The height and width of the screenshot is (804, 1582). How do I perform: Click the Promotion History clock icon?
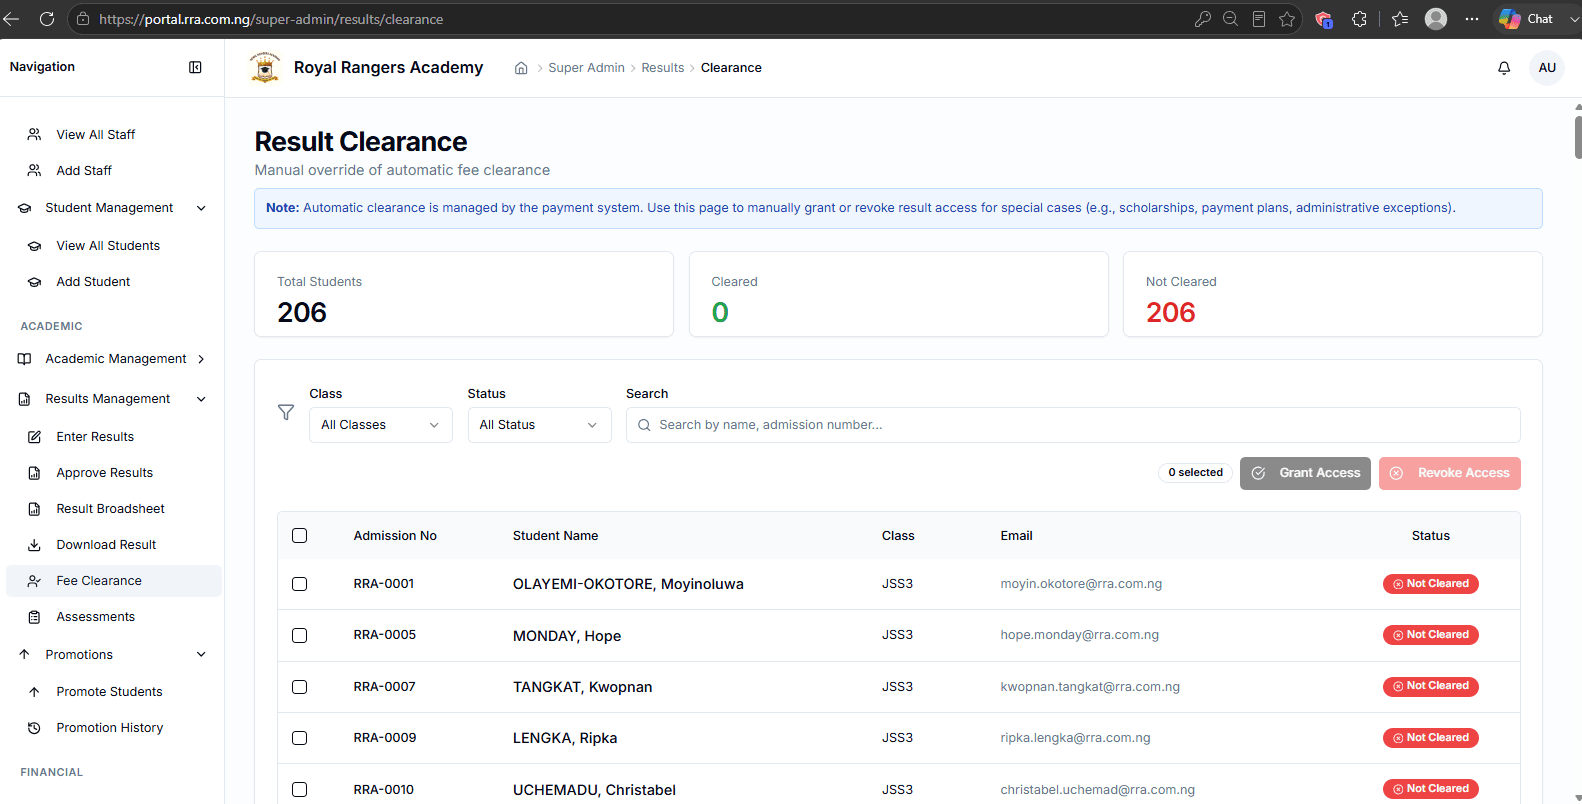pyautogui.click(x=34, y=728)
